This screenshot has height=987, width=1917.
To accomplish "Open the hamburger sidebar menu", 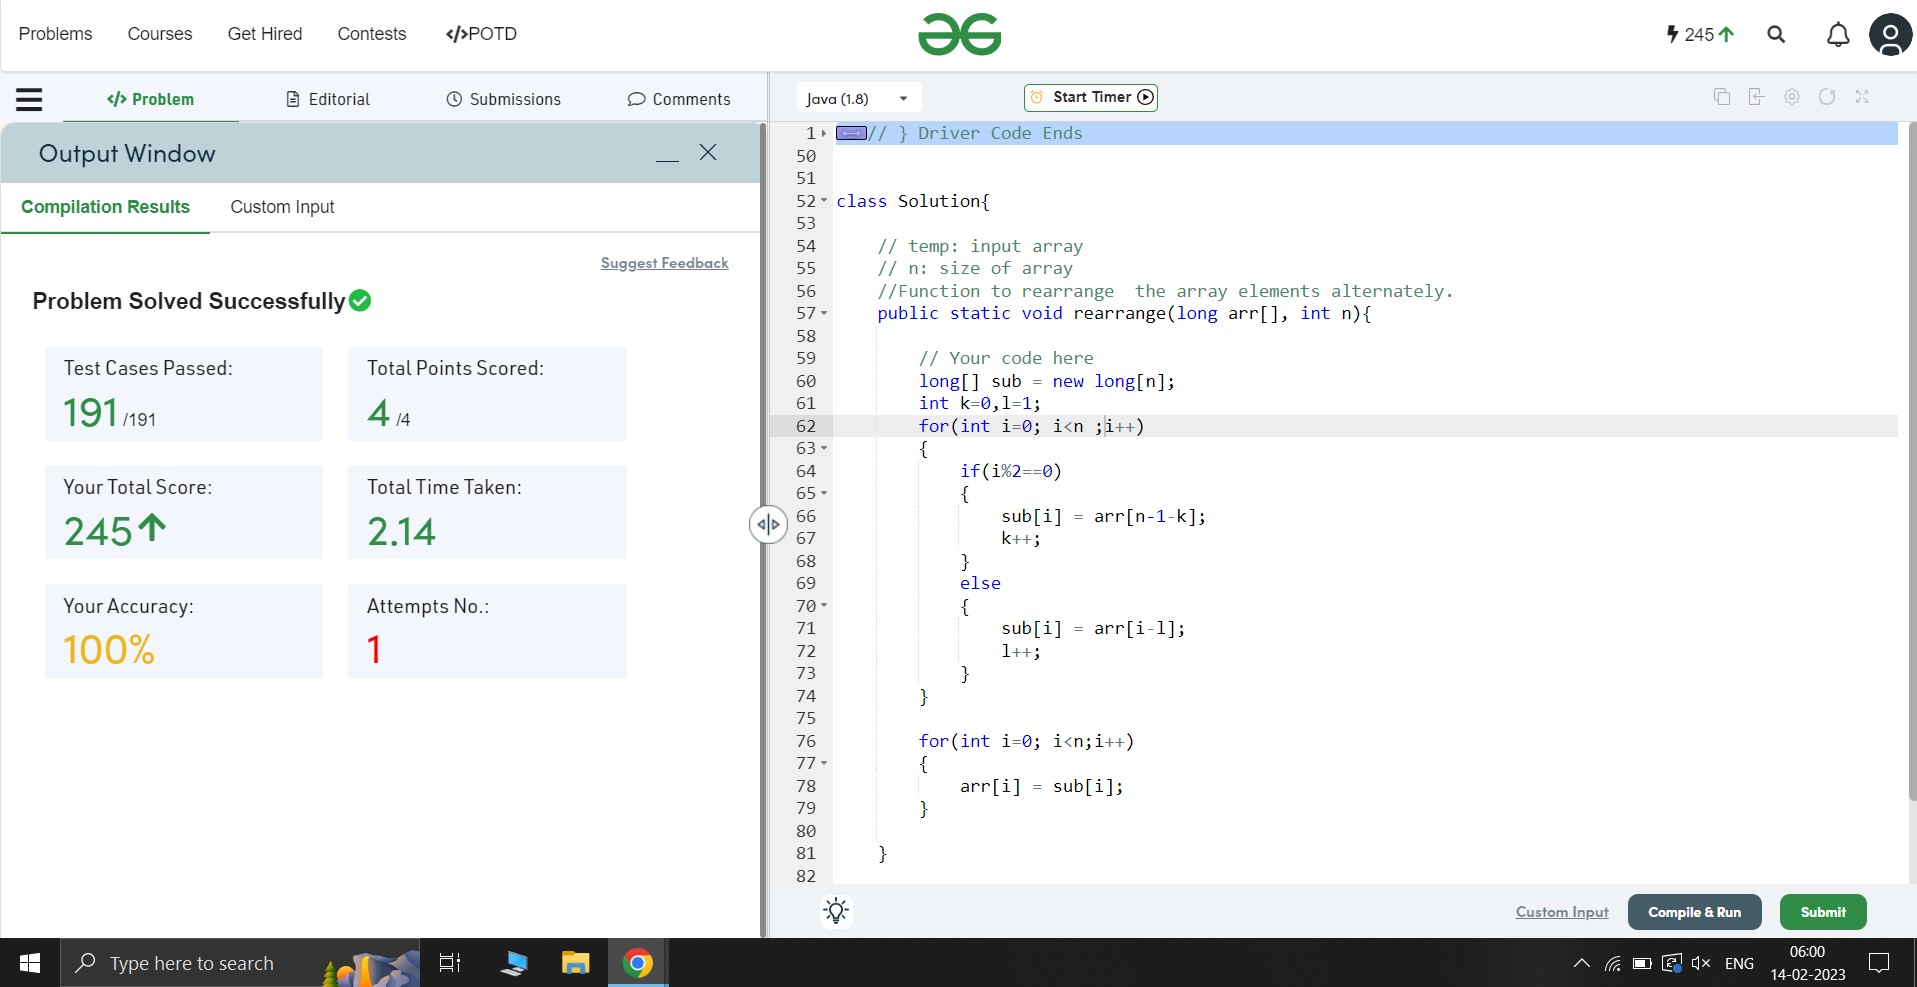I will (x=29, y=99).
